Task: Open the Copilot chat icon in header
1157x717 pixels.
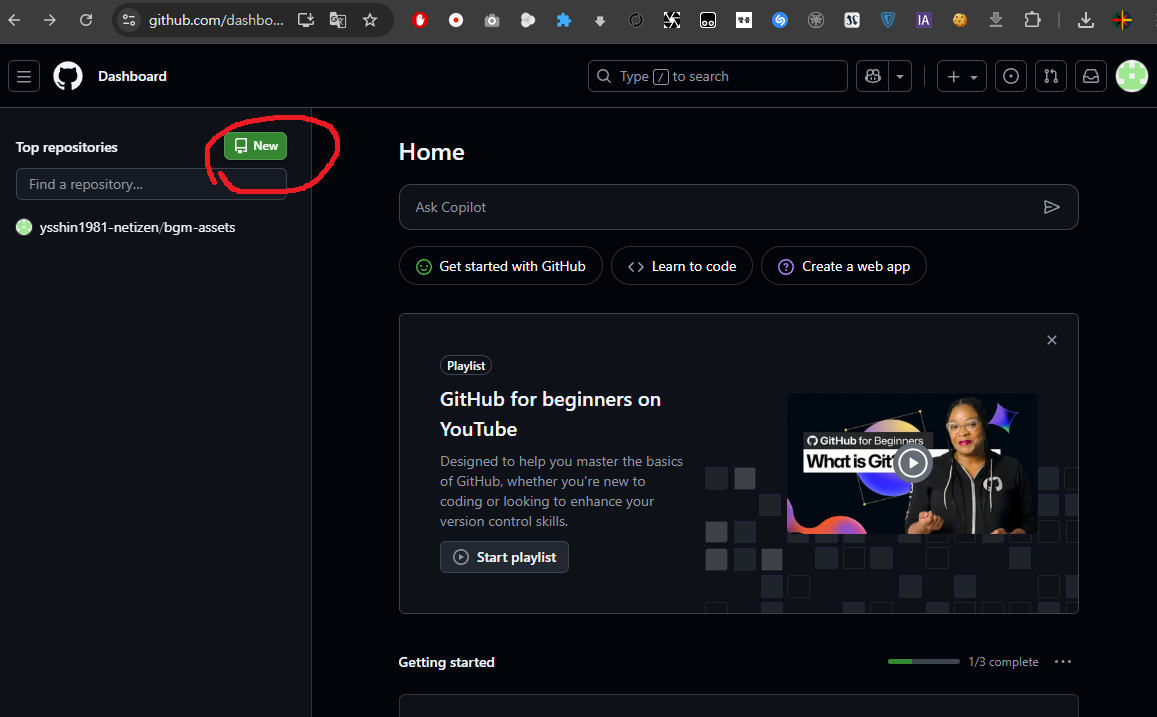Action: [873, 76]
